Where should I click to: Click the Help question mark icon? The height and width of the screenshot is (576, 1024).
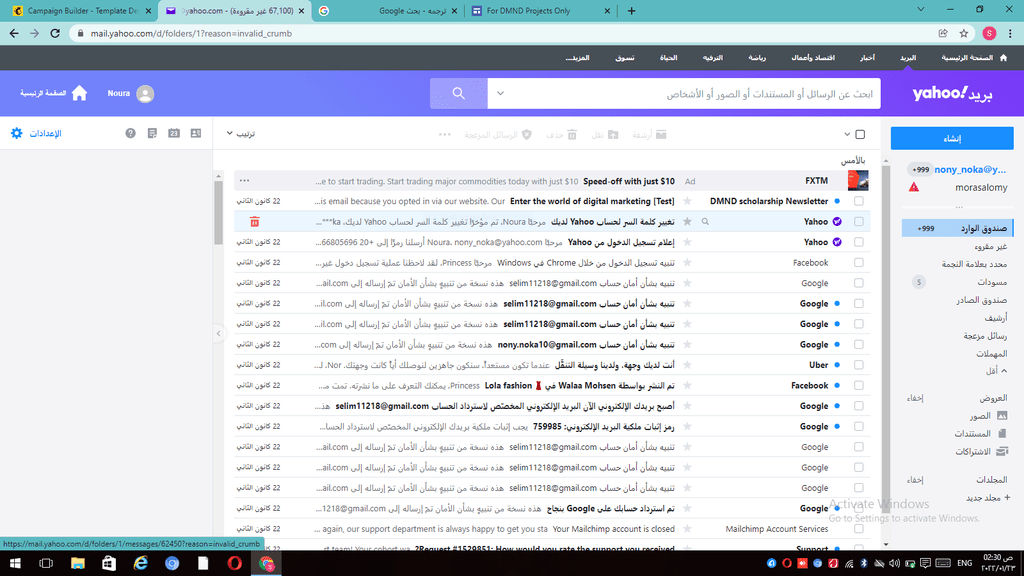tap(131, 133)
